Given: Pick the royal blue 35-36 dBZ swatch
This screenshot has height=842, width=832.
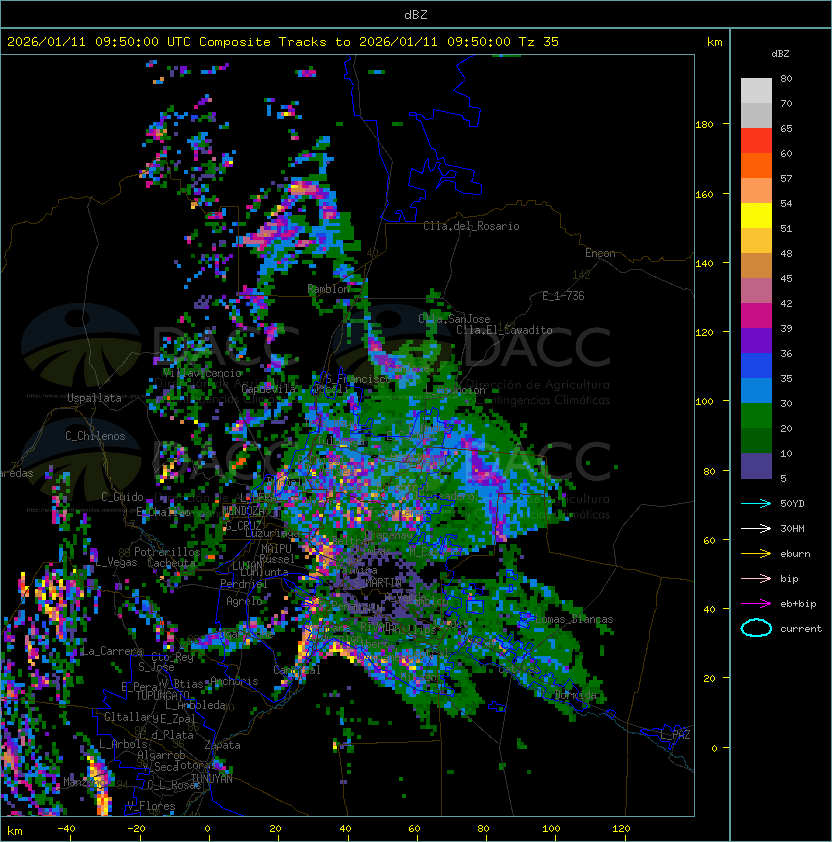Looking at the screenshot, I should [x=756, y=366].
